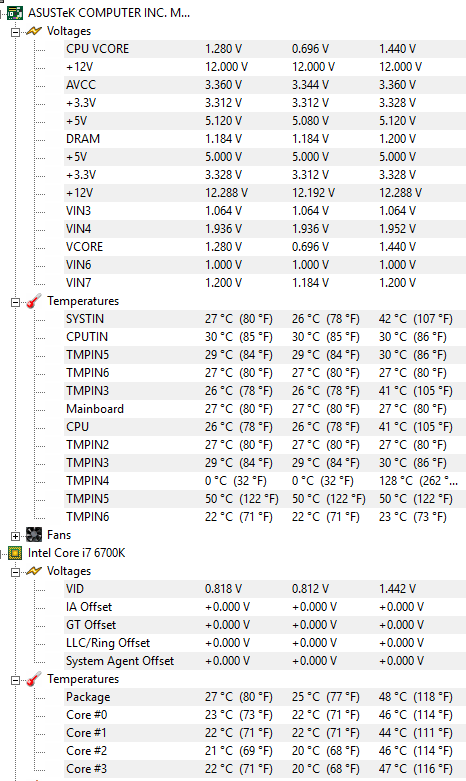
Task: Click the 47 °C Core #3 max value
Action: click(x=416, y=769)
